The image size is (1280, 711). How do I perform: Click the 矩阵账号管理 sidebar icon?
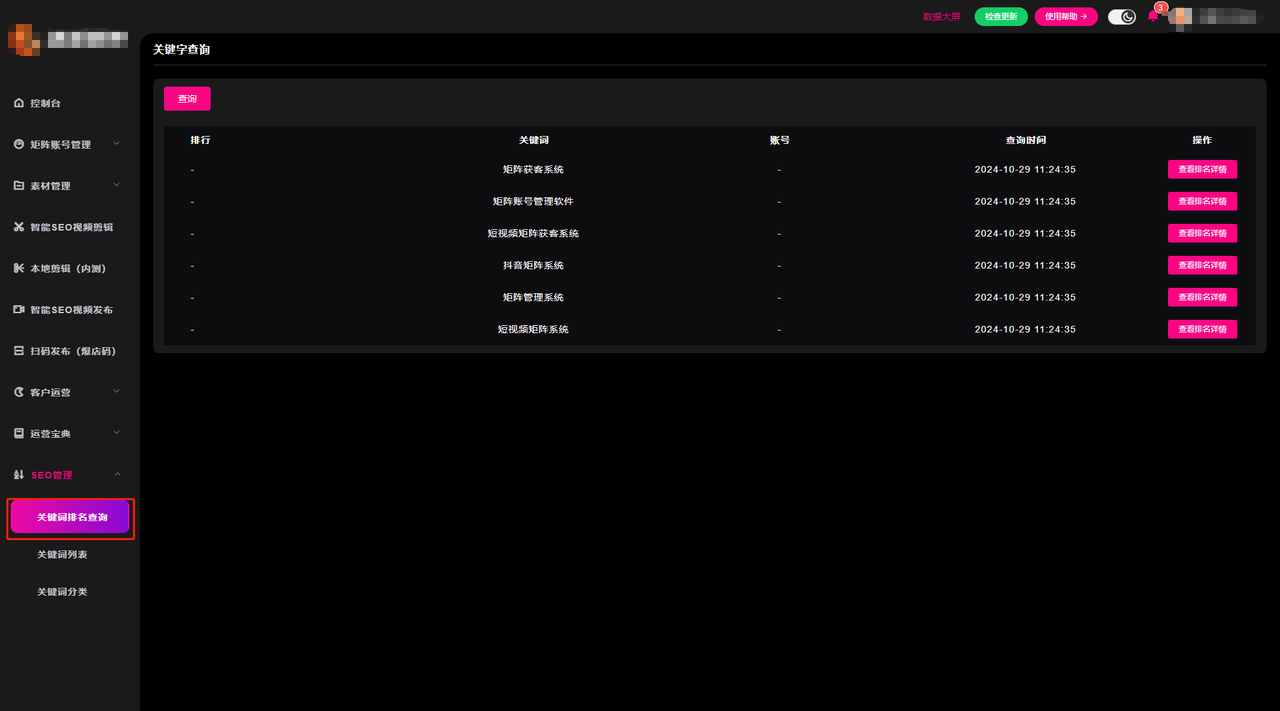pos(19,144)
